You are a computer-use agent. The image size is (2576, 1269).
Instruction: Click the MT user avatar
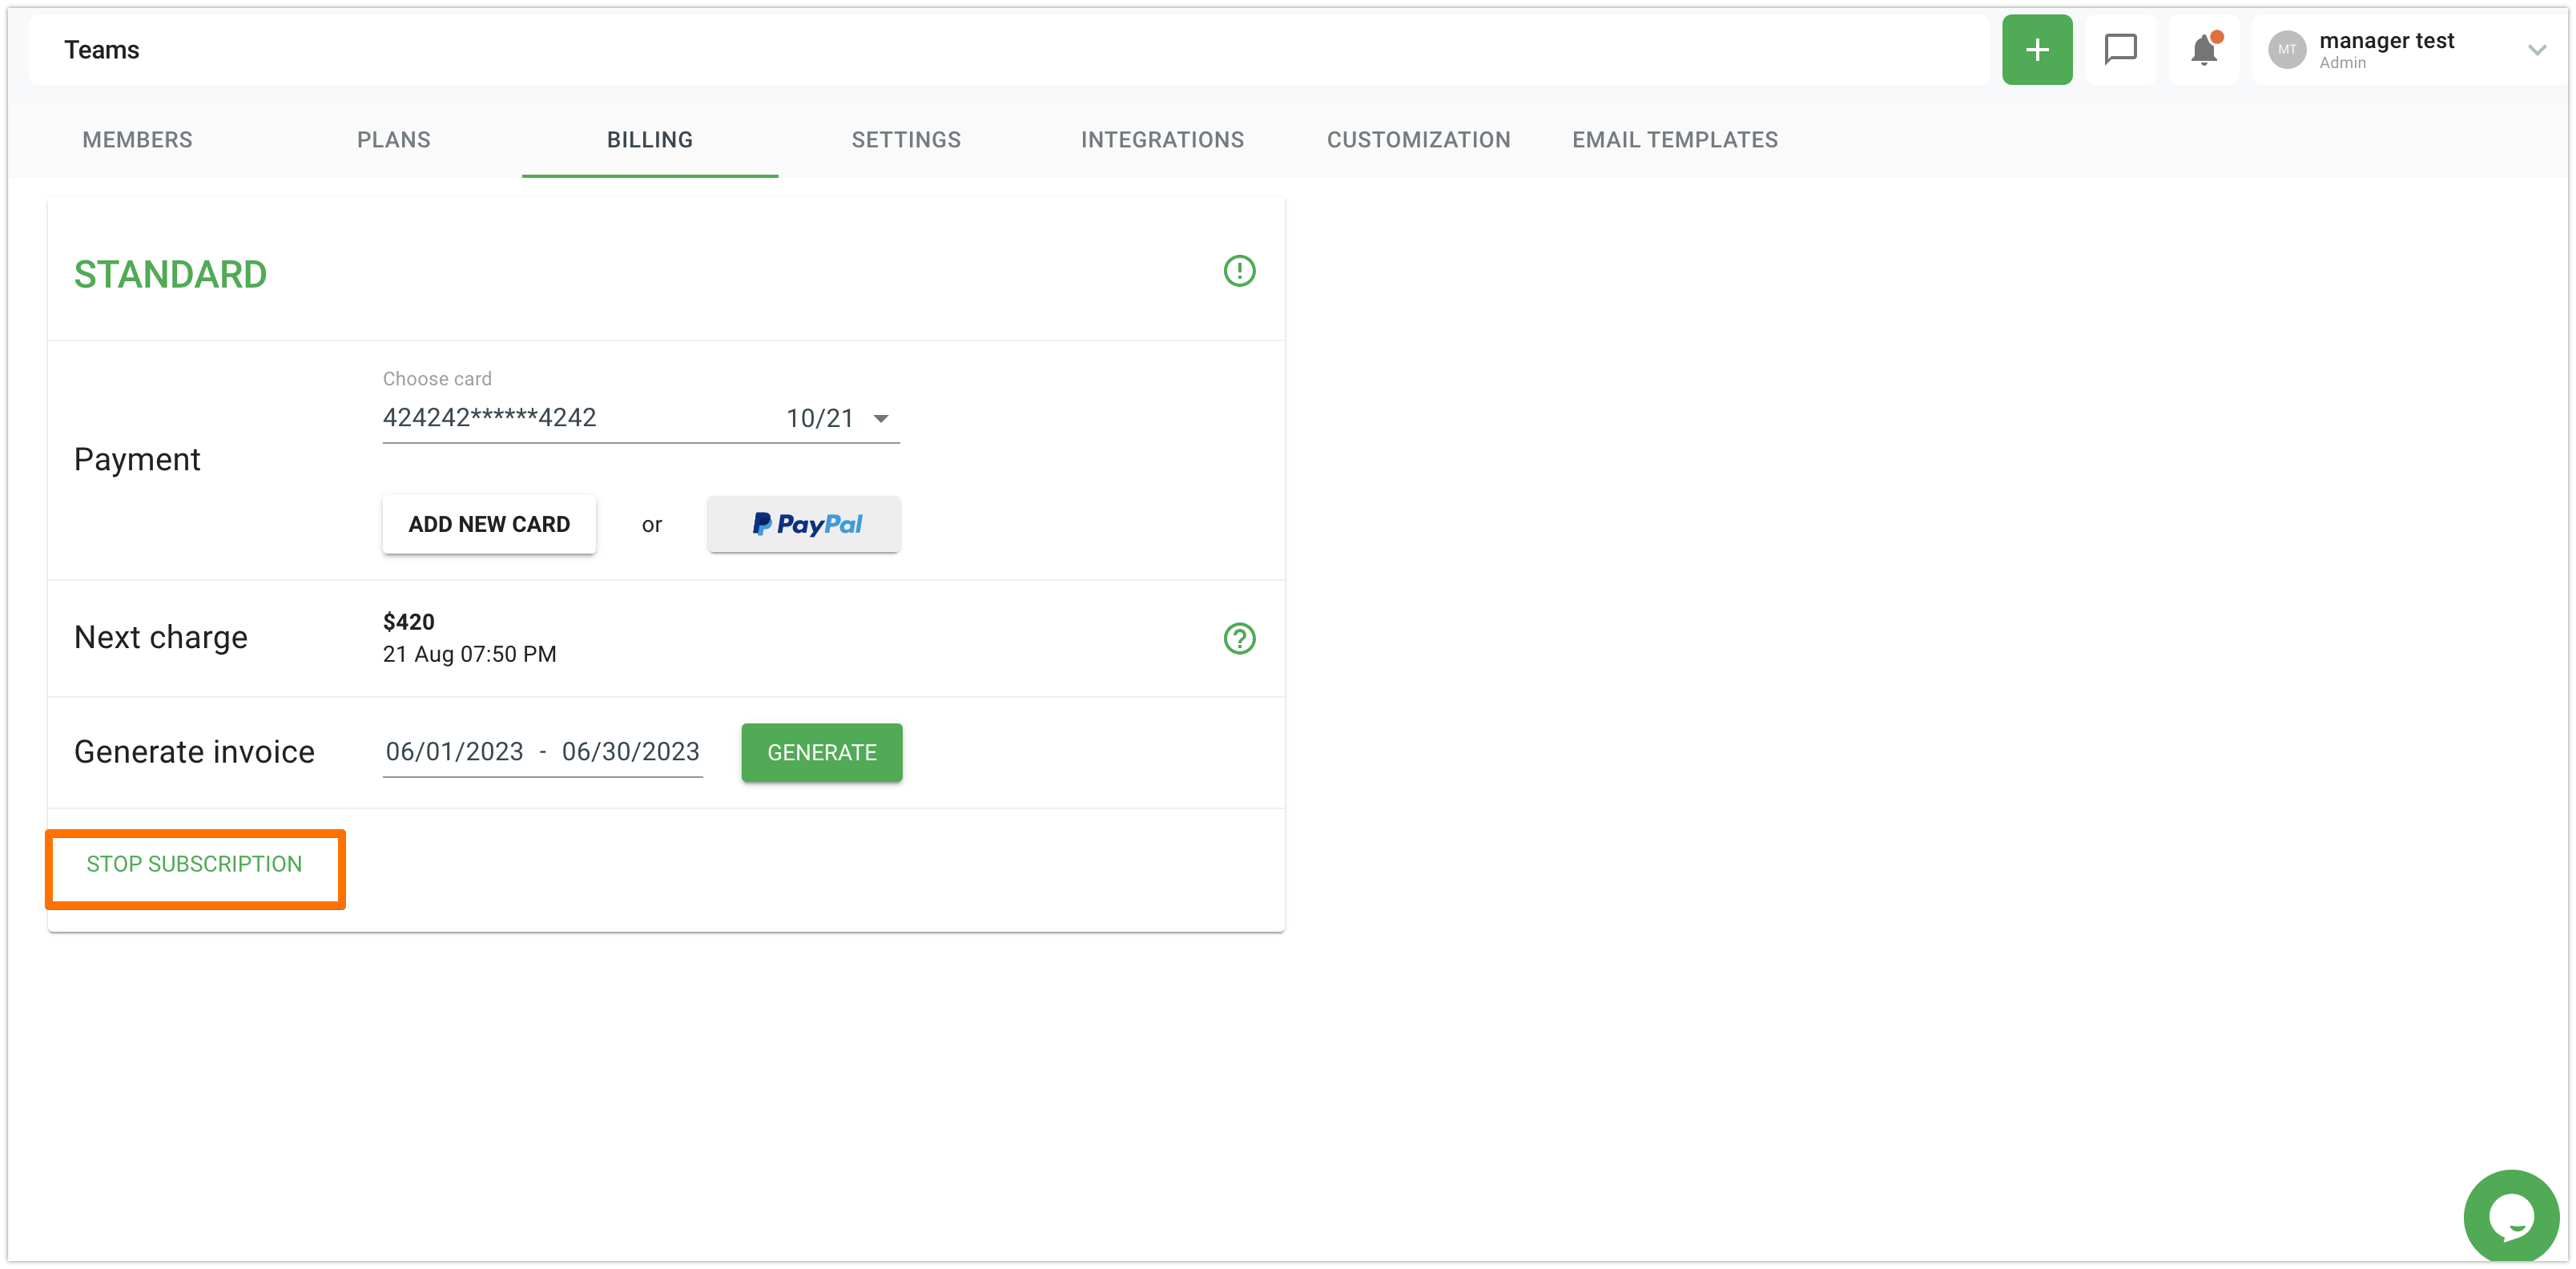tap(2286, 50)
